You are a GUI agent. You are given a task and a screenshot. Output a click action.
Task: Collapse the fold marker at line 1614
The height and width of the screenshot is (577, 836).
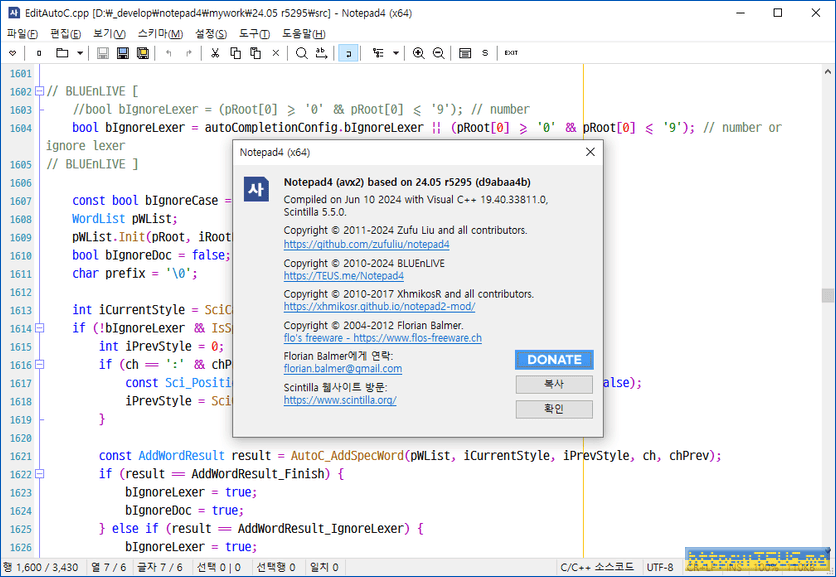tap(39, 328)
